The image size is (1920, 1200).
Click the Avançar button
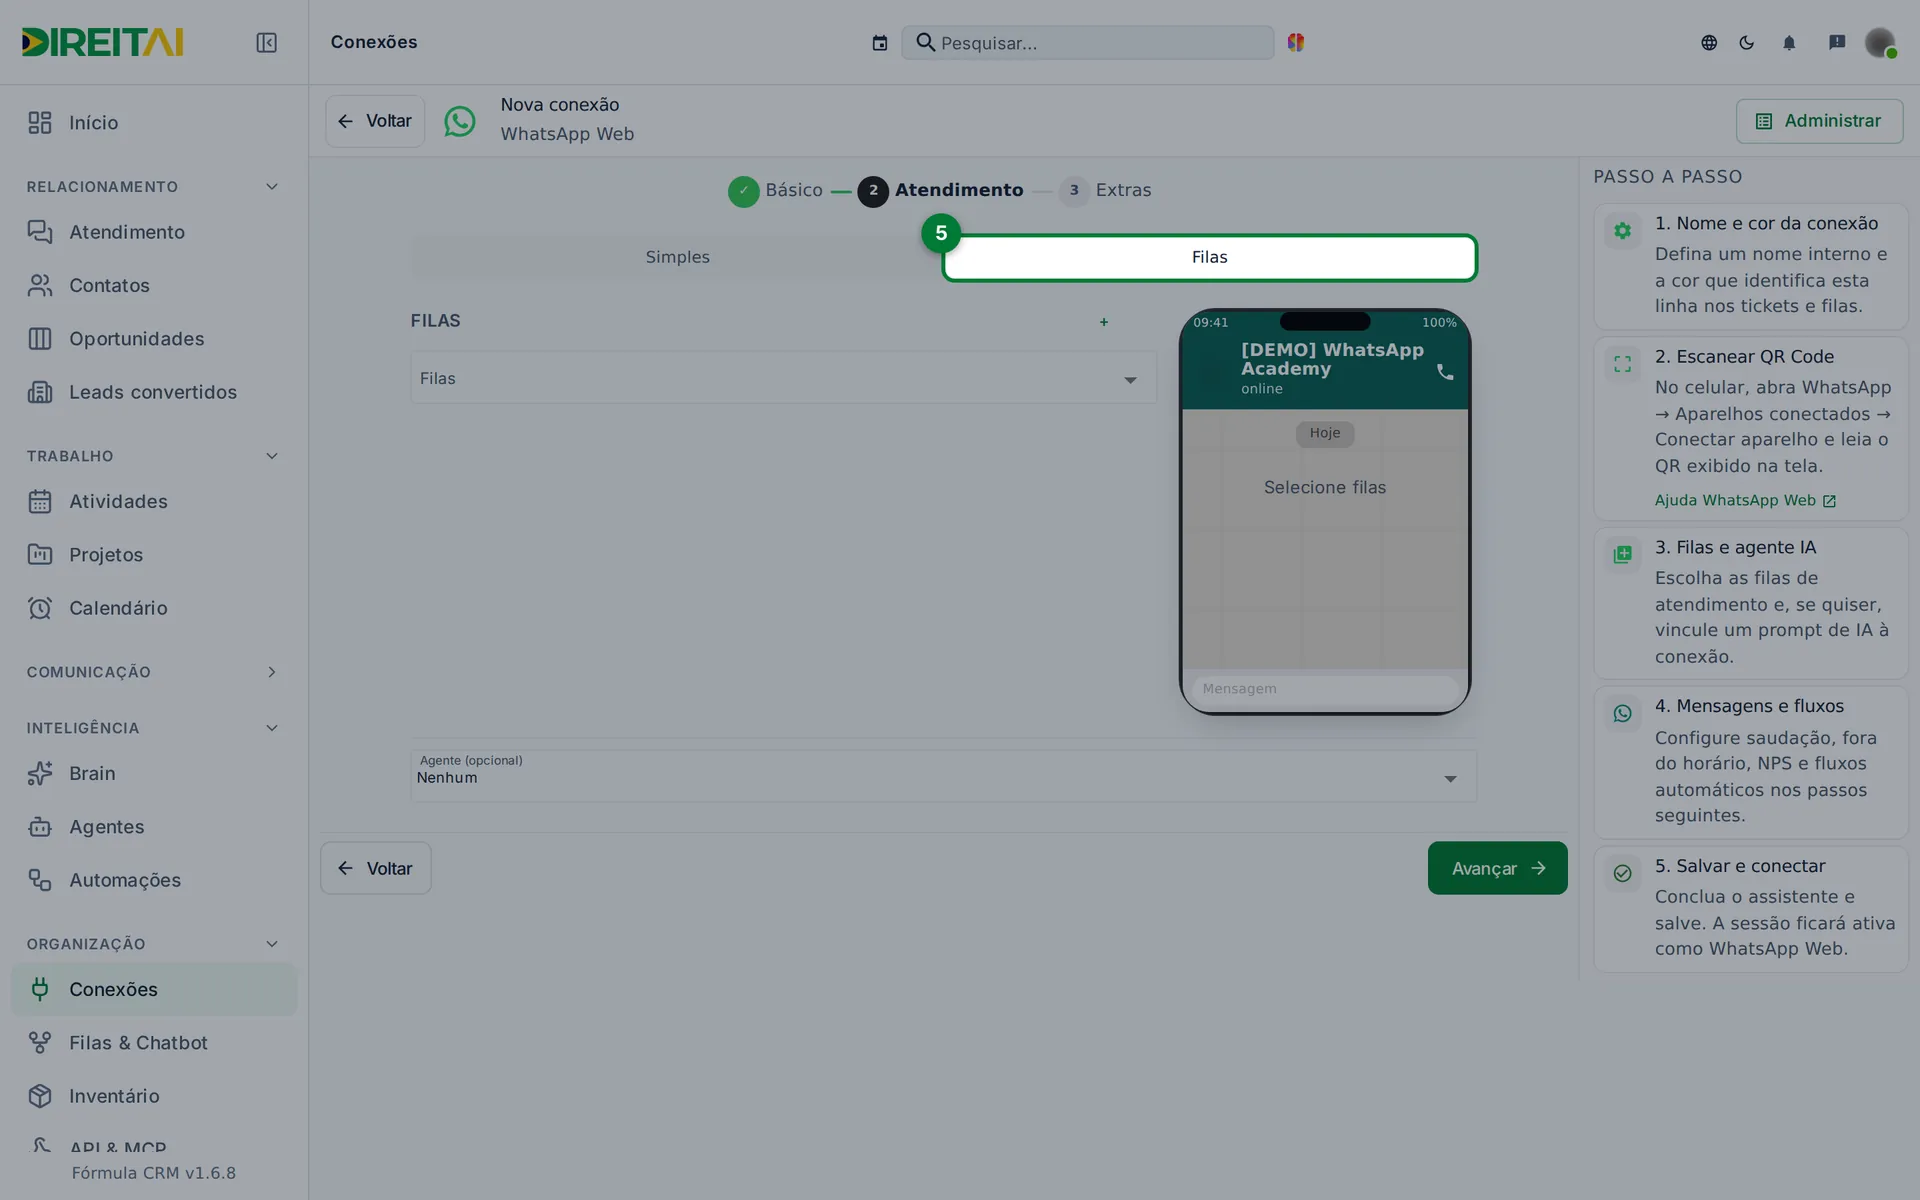pyautogui.click(x=1497, y=868)
